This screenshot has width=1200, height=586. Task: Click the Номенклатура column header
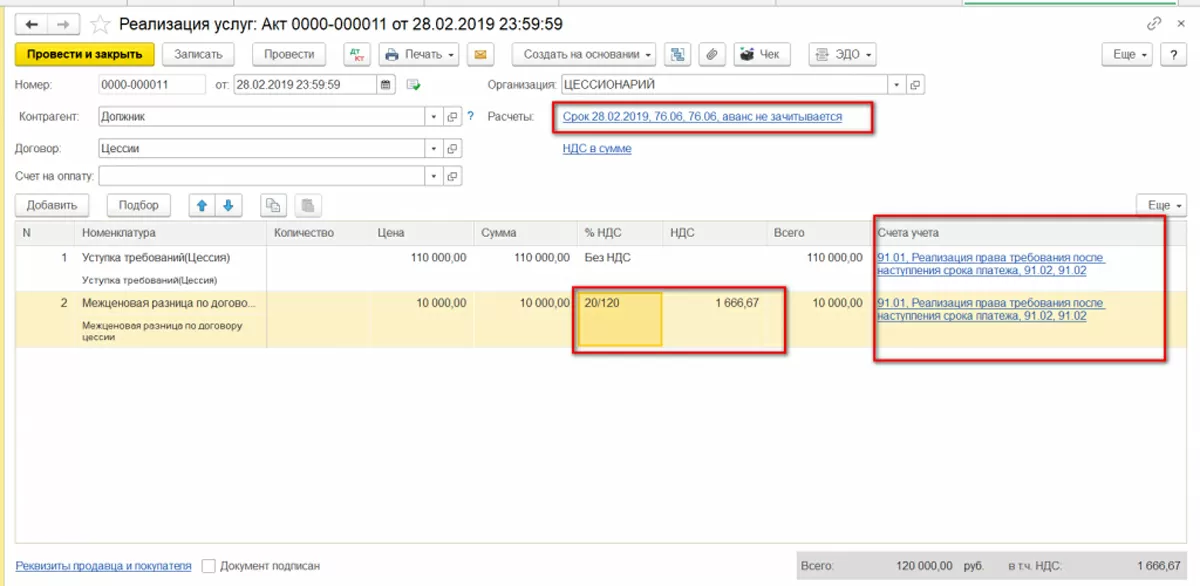(x=171, y=232)
